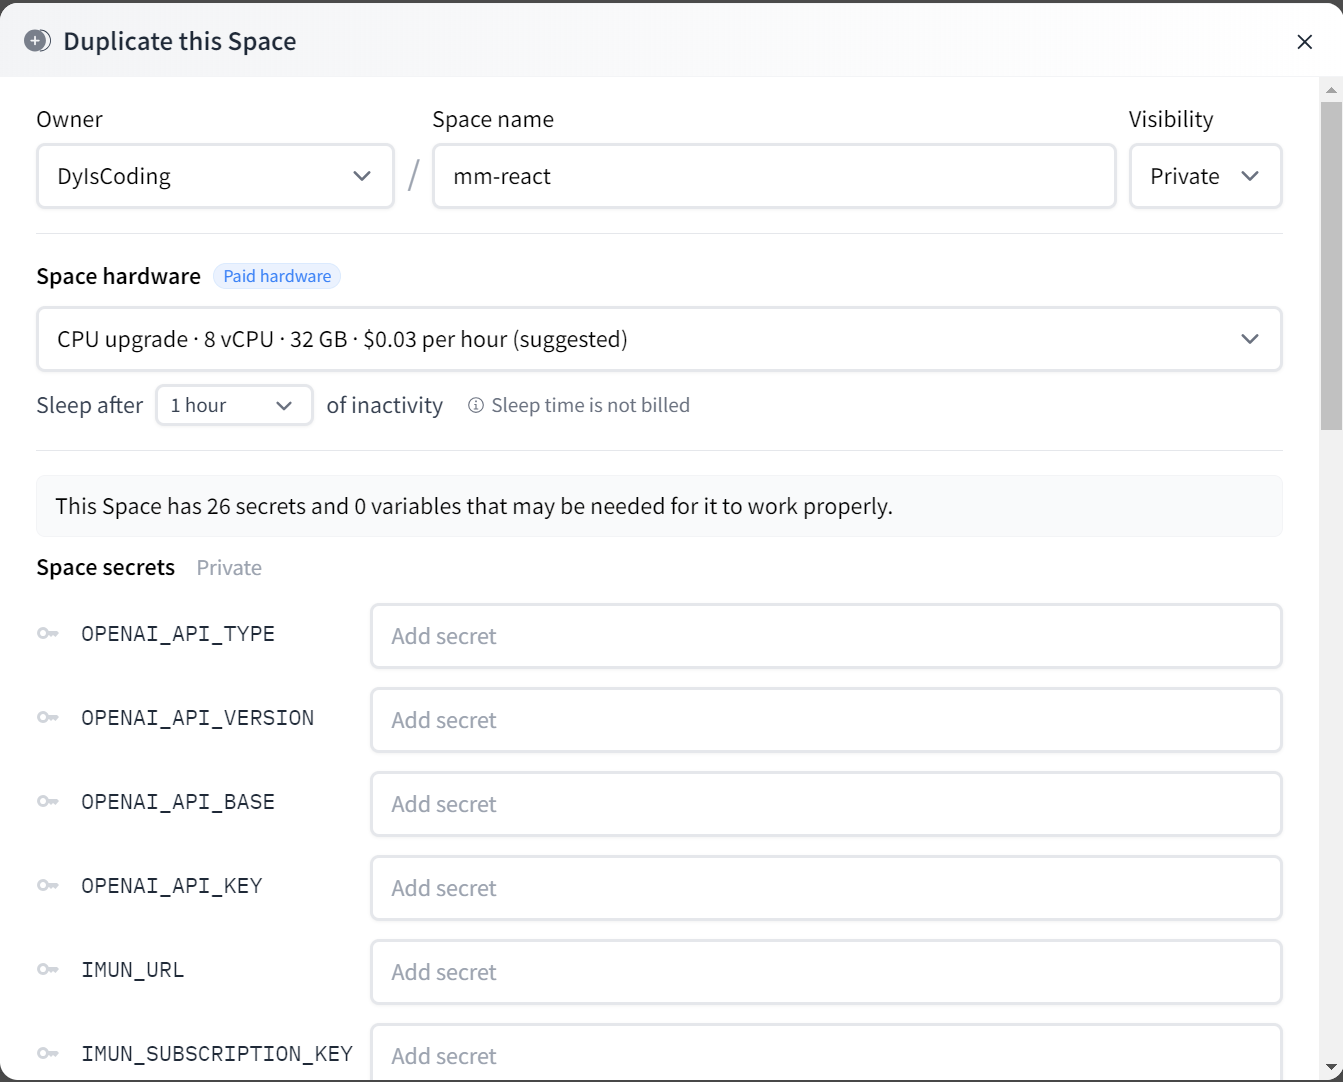Focus the IMUN_URL secret field
Image resolution: width=1343 pixels, height=1082 pixels.
pyautogui.click(x=826, y=972)
